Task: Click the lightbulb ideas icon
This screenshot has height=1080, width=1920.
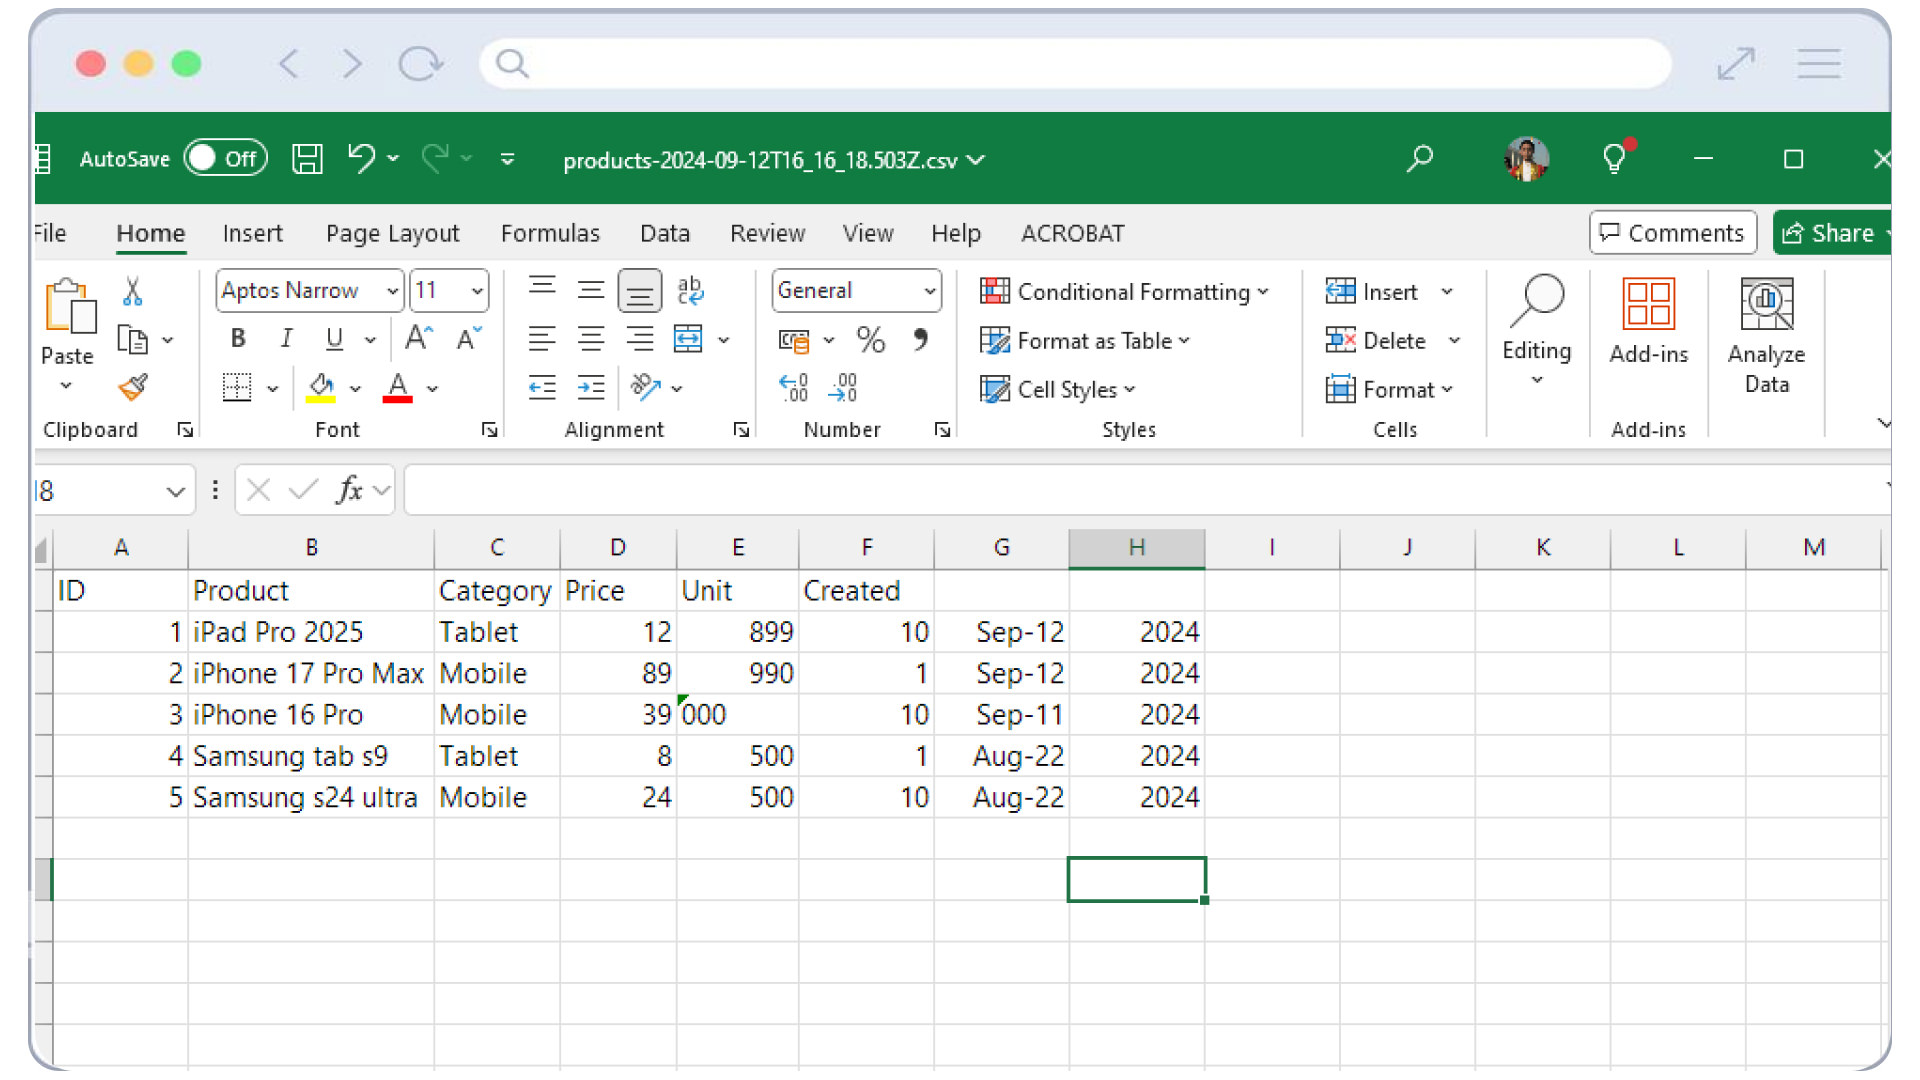Action: tap(1614, 158)
